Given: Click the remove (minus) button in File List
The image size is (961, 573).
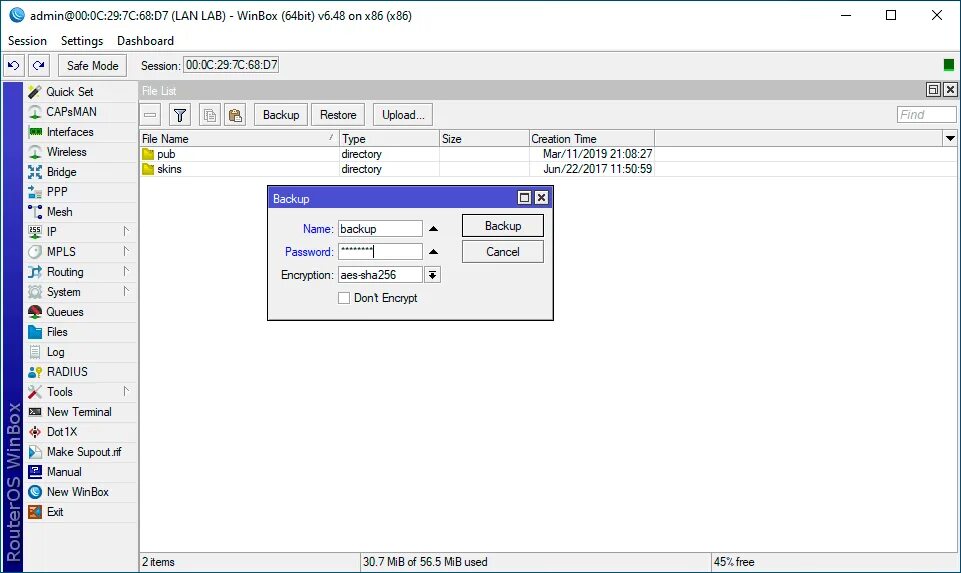Looking at the screenshot, I should point(150,115).
